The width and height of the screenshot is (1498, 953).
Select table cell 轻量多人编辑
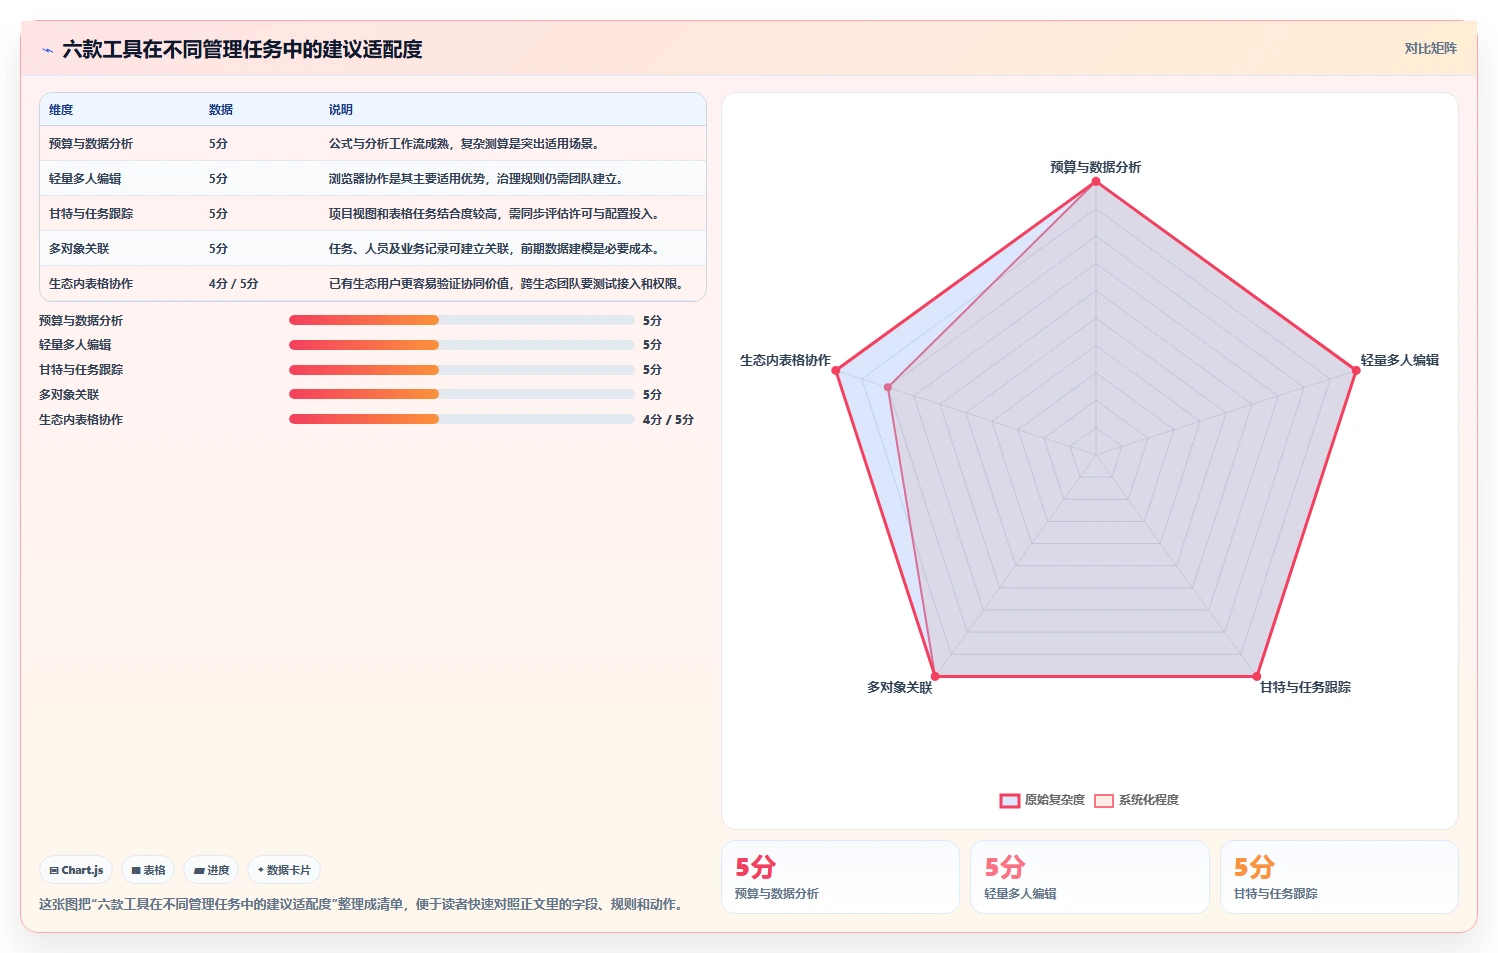point(85,179)
